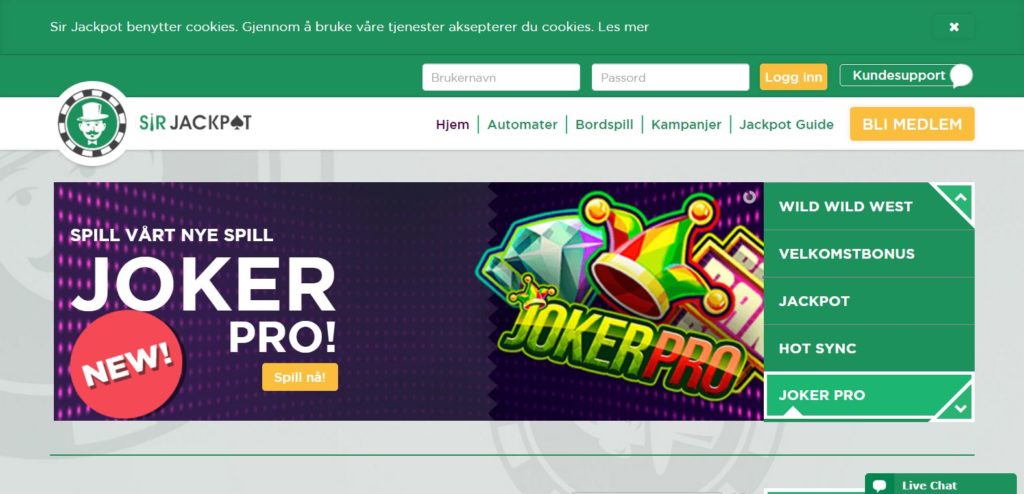Go to the Kampanjer page

(686, 124)
